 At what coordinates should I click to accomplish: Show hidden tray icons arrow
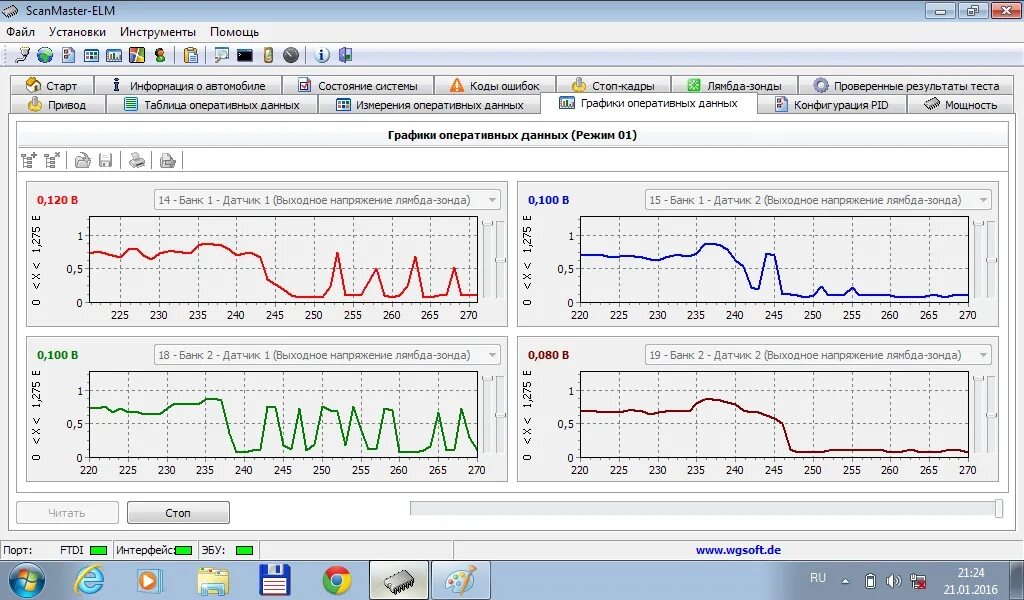point(845,580)
